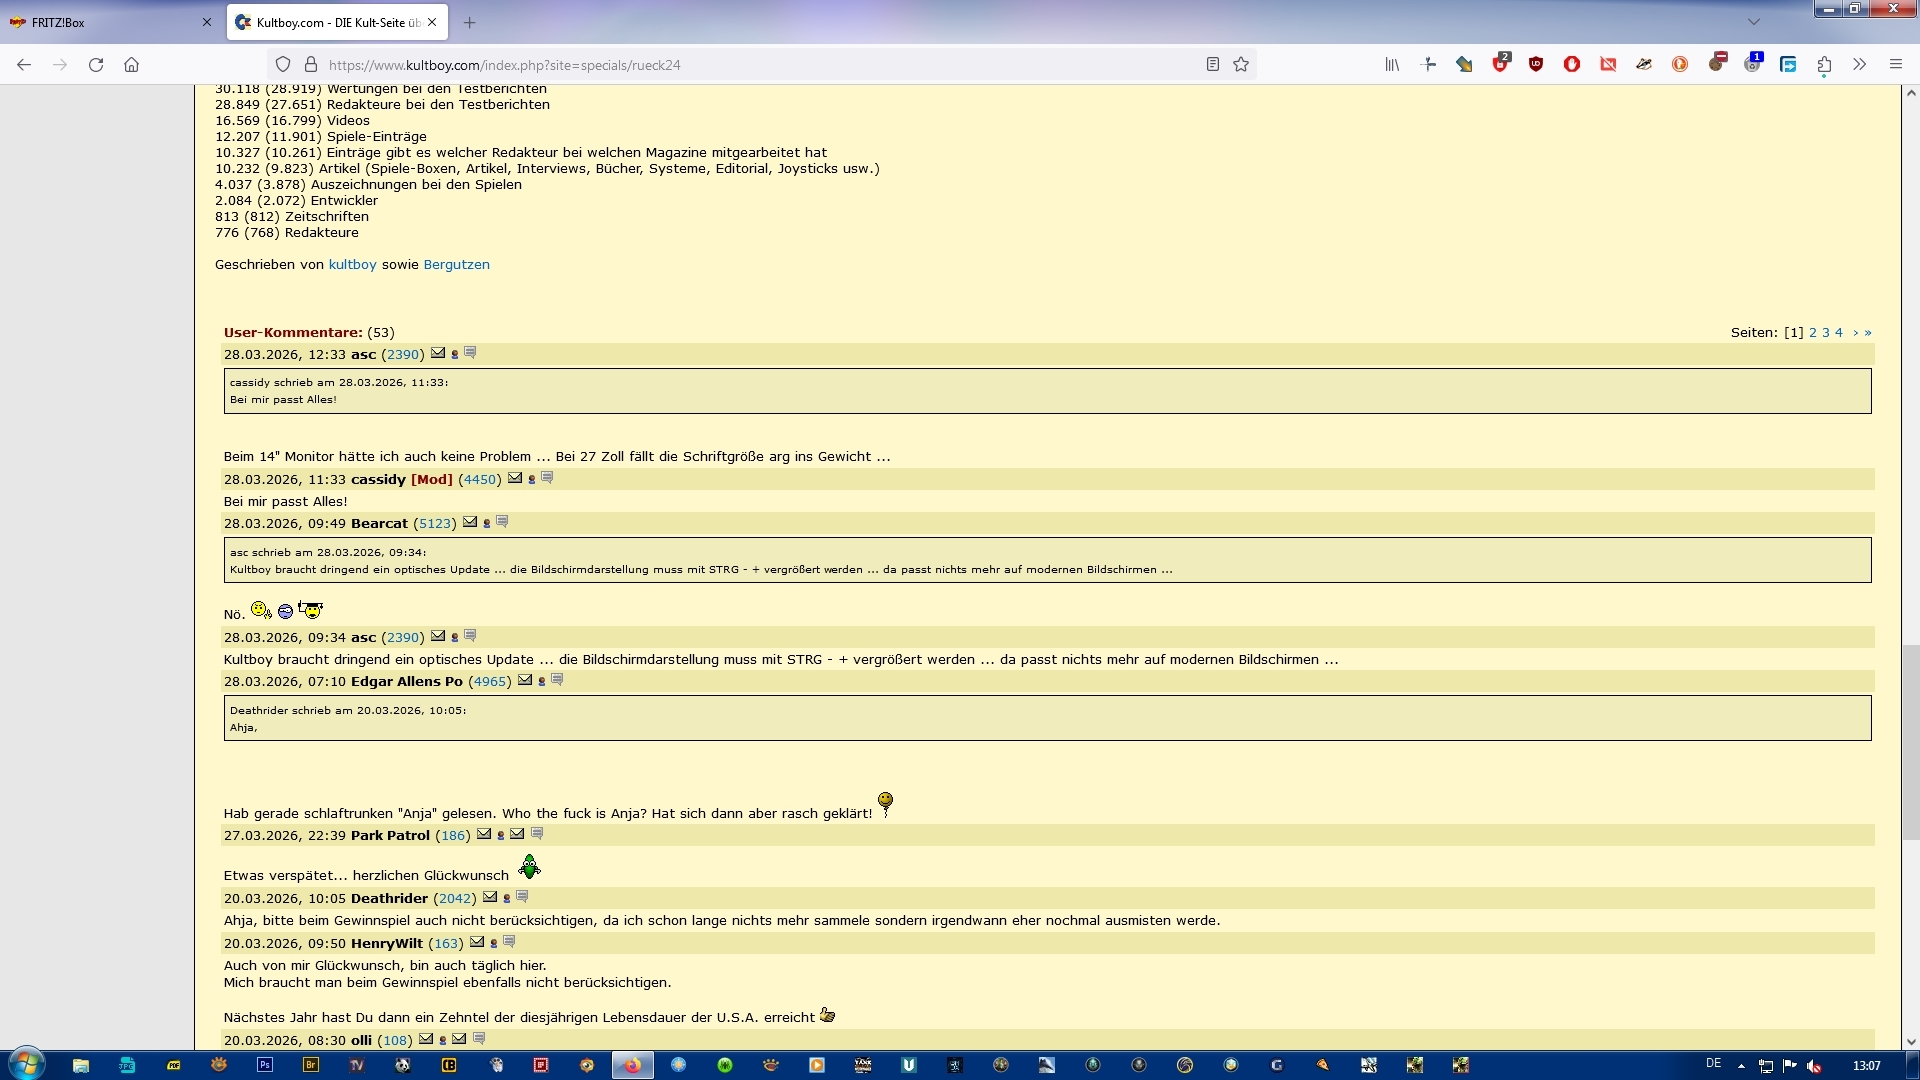1920x1080 pixels.
Task: Toggle reader view in address bar
Action: click(1212, 64)
